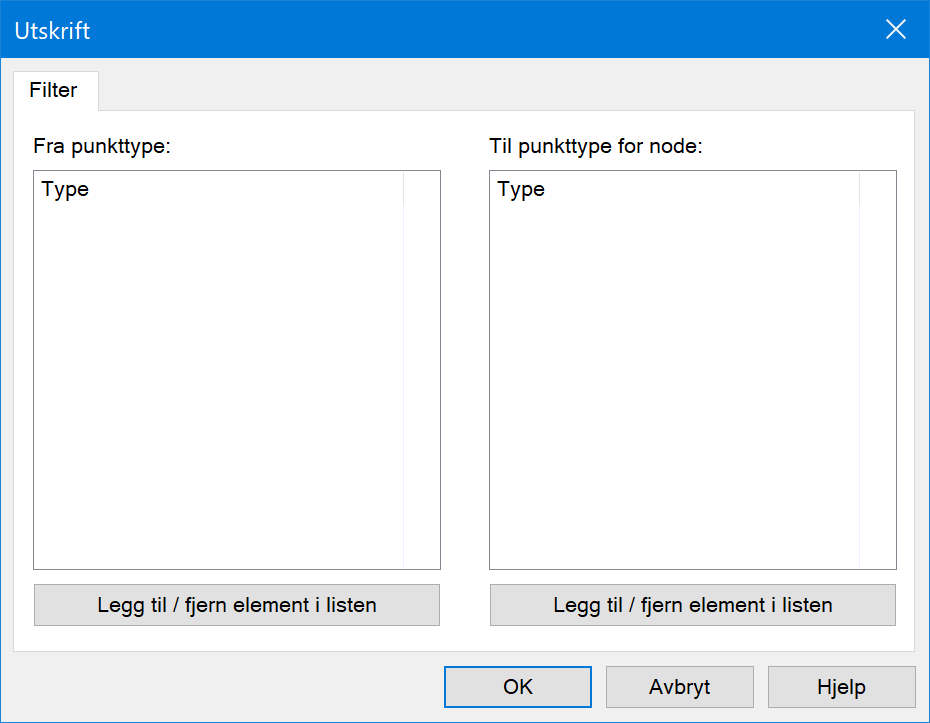Click column divider beside Type in right list

coord(859,189)
